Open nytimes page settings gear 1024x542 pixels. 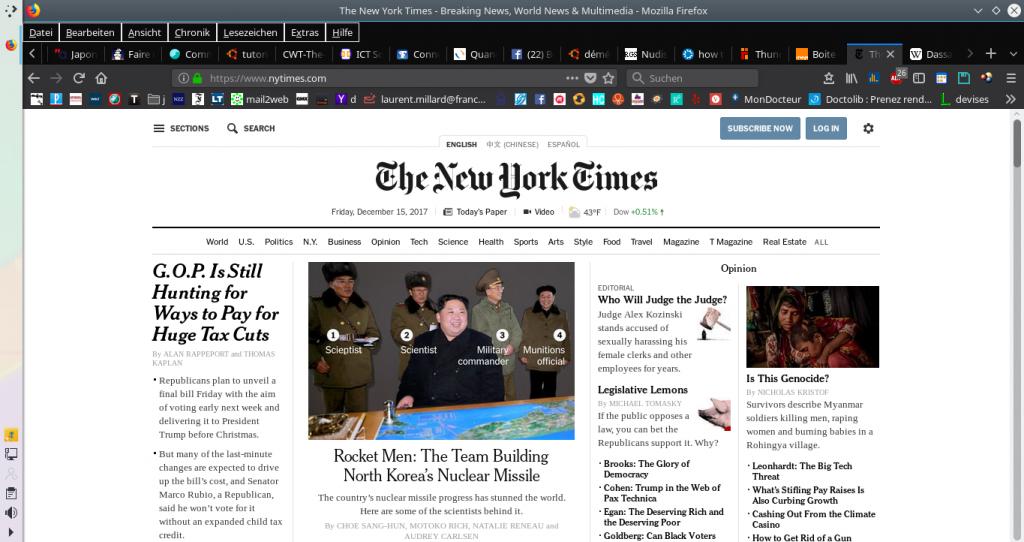tap(868, 128)
